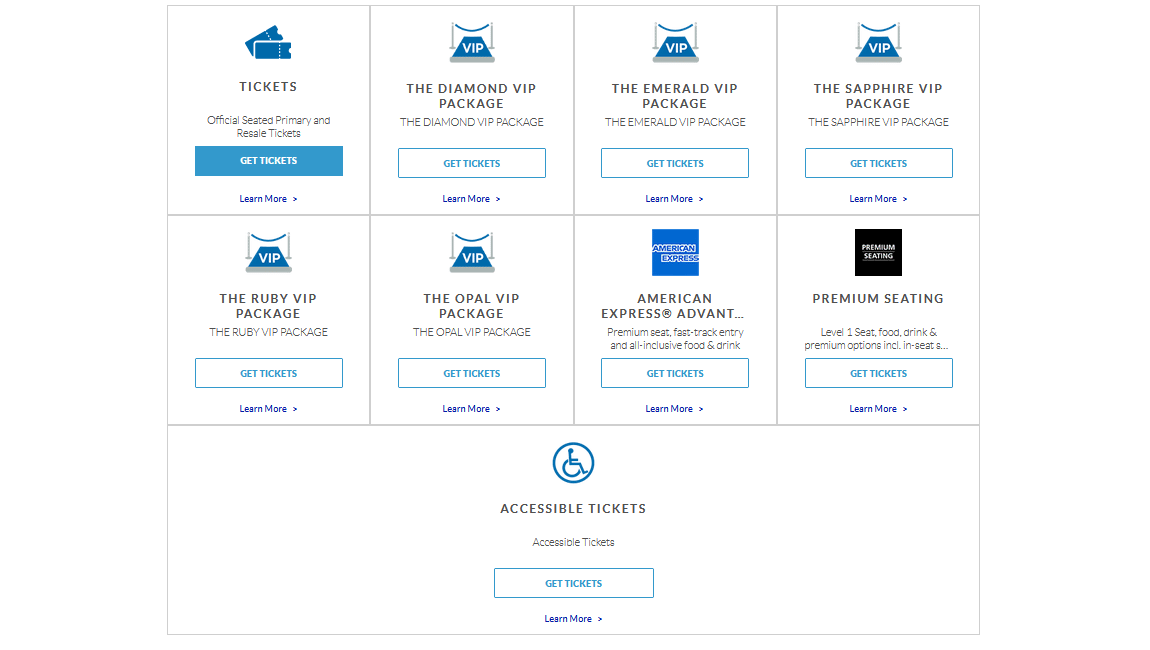This screenshot has width=1150, height=650.
Task: Open Learn More under Accessible Tickets
Action: (573, 619)
